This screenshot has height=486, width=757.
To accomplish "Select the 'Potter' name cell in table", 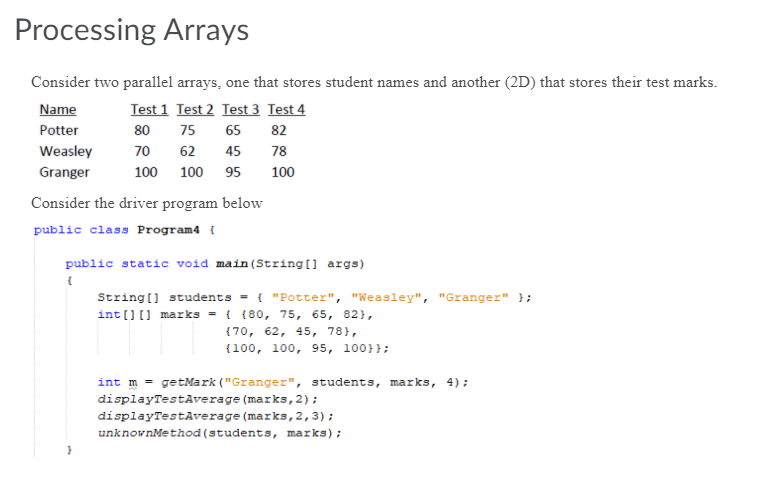I will click(59, 130).
